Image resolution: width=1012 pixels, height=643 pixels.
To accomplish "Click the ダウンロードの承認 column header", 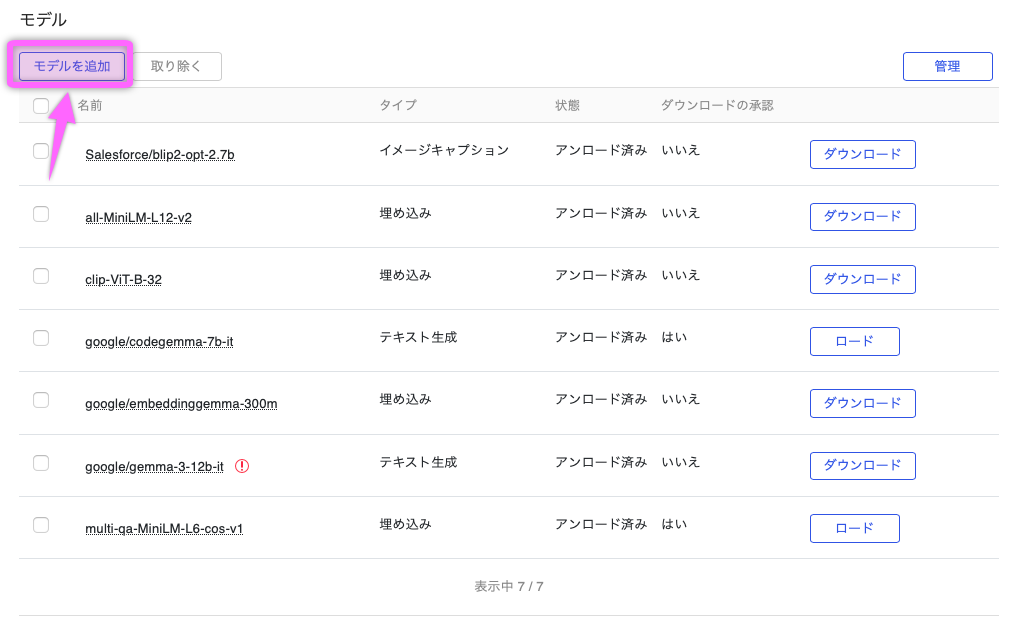I will pyautogui.click(x=717, y=105).
